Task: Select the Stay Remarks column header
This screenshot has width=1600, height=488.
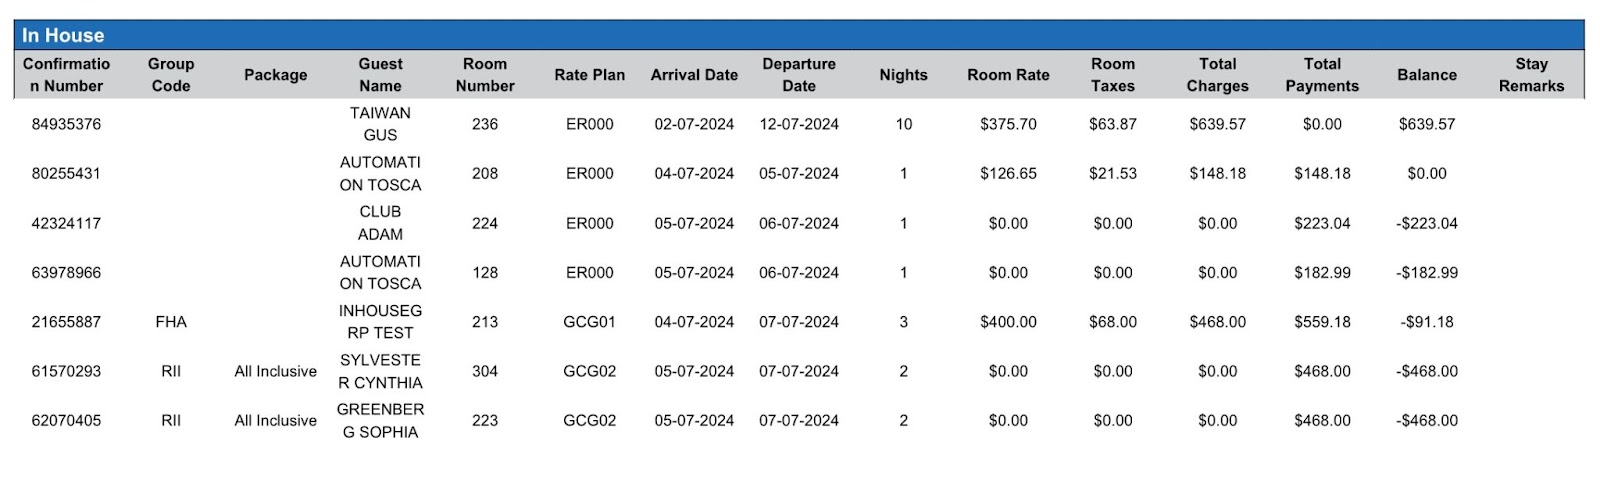Action: point(1531,75)
